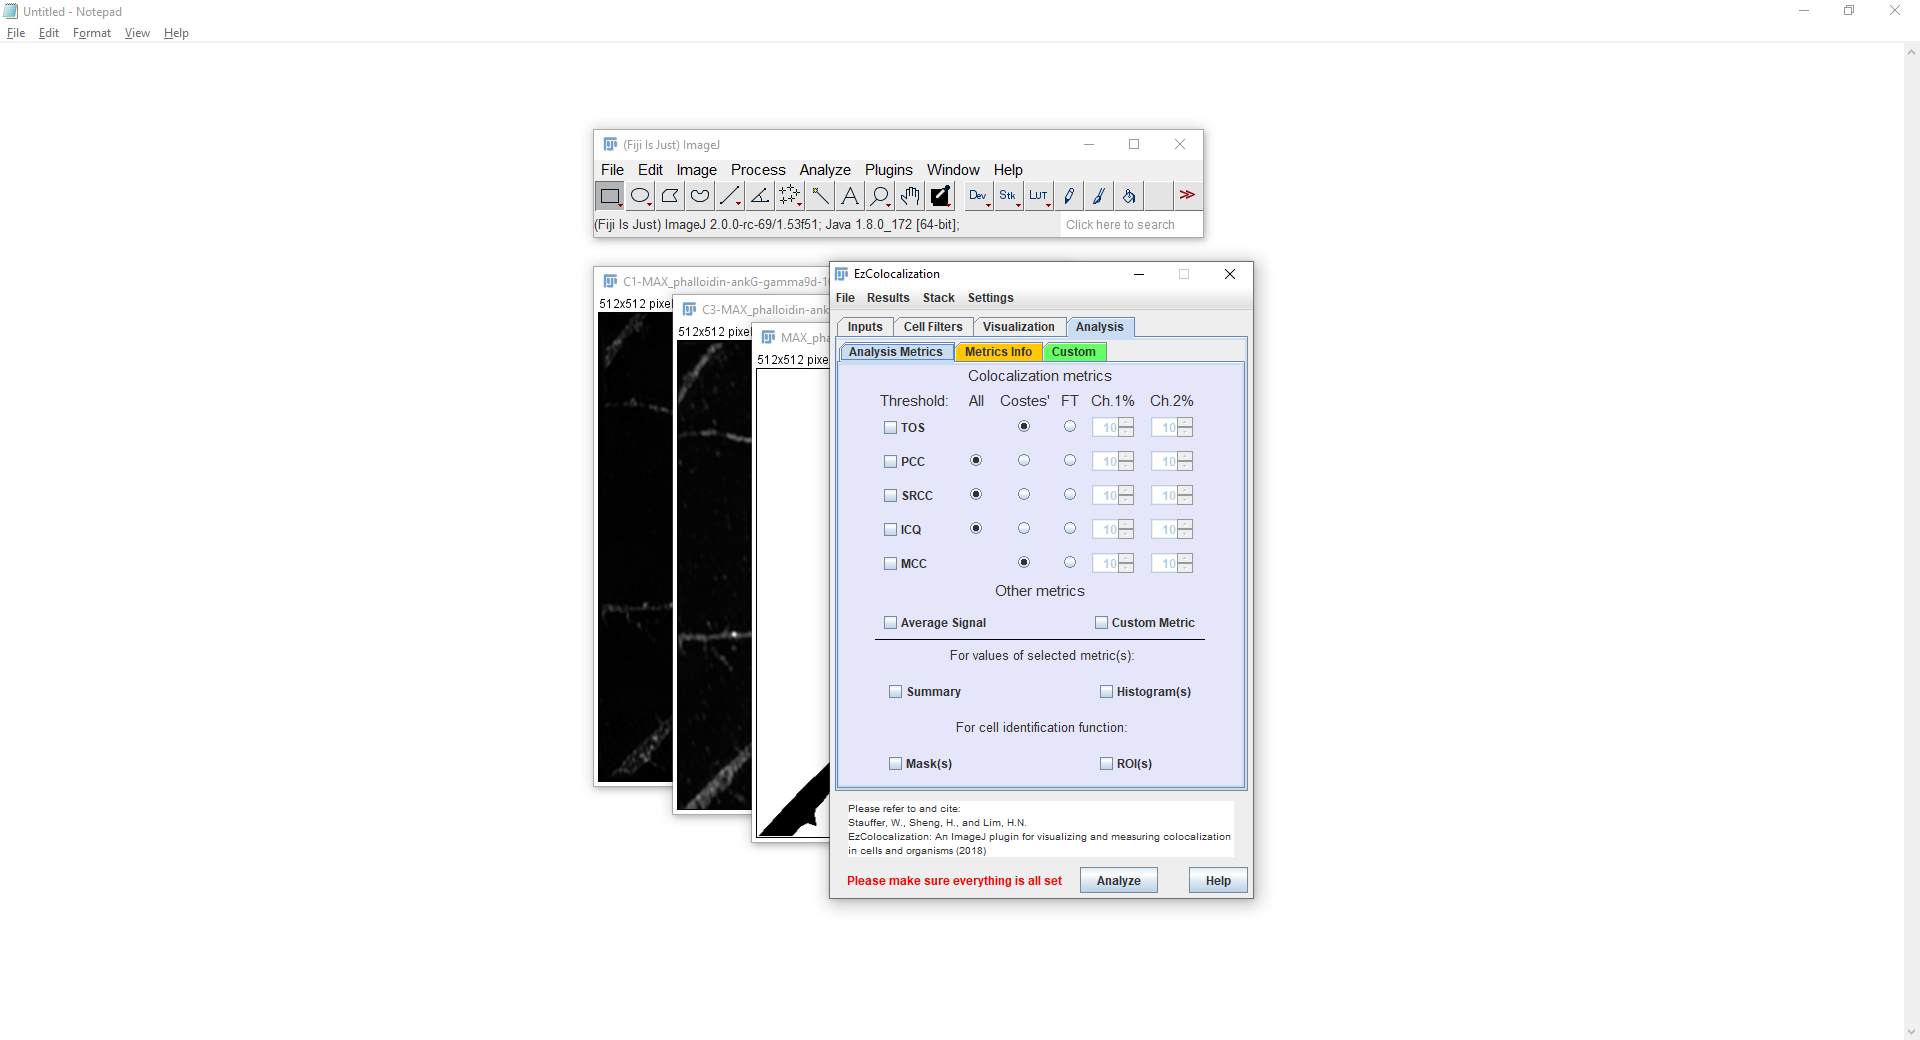Enable the ICQ metric checkbox
Screen dimensions: 1920x1040
[891, 530]
